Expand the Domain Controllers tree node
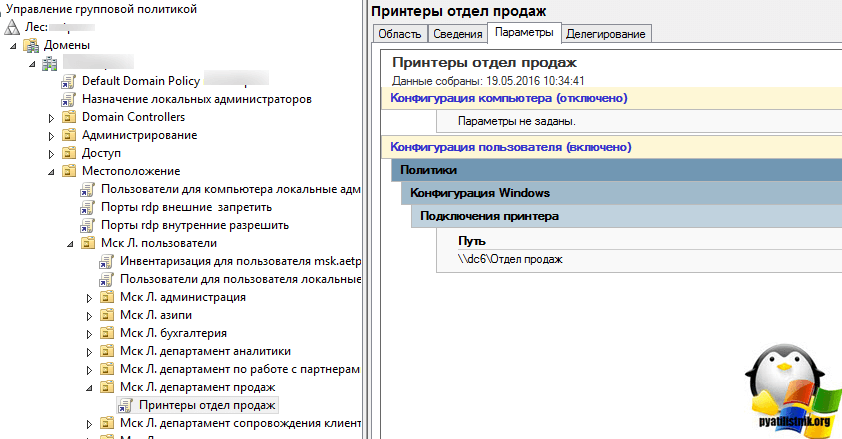Image resolution: width=842 pixels, height=439 pixels. pyautogui.click(x=52, y=117)
